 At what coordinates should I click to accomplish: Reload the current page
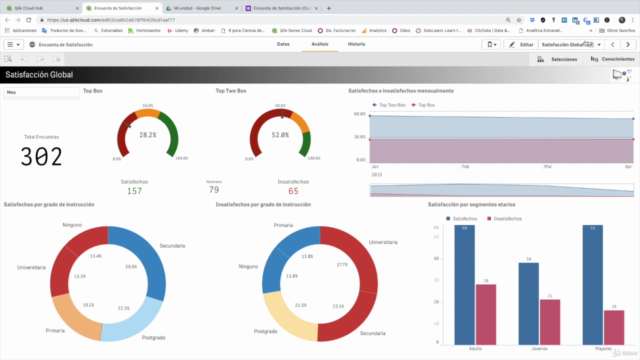(x=29, y=20)
